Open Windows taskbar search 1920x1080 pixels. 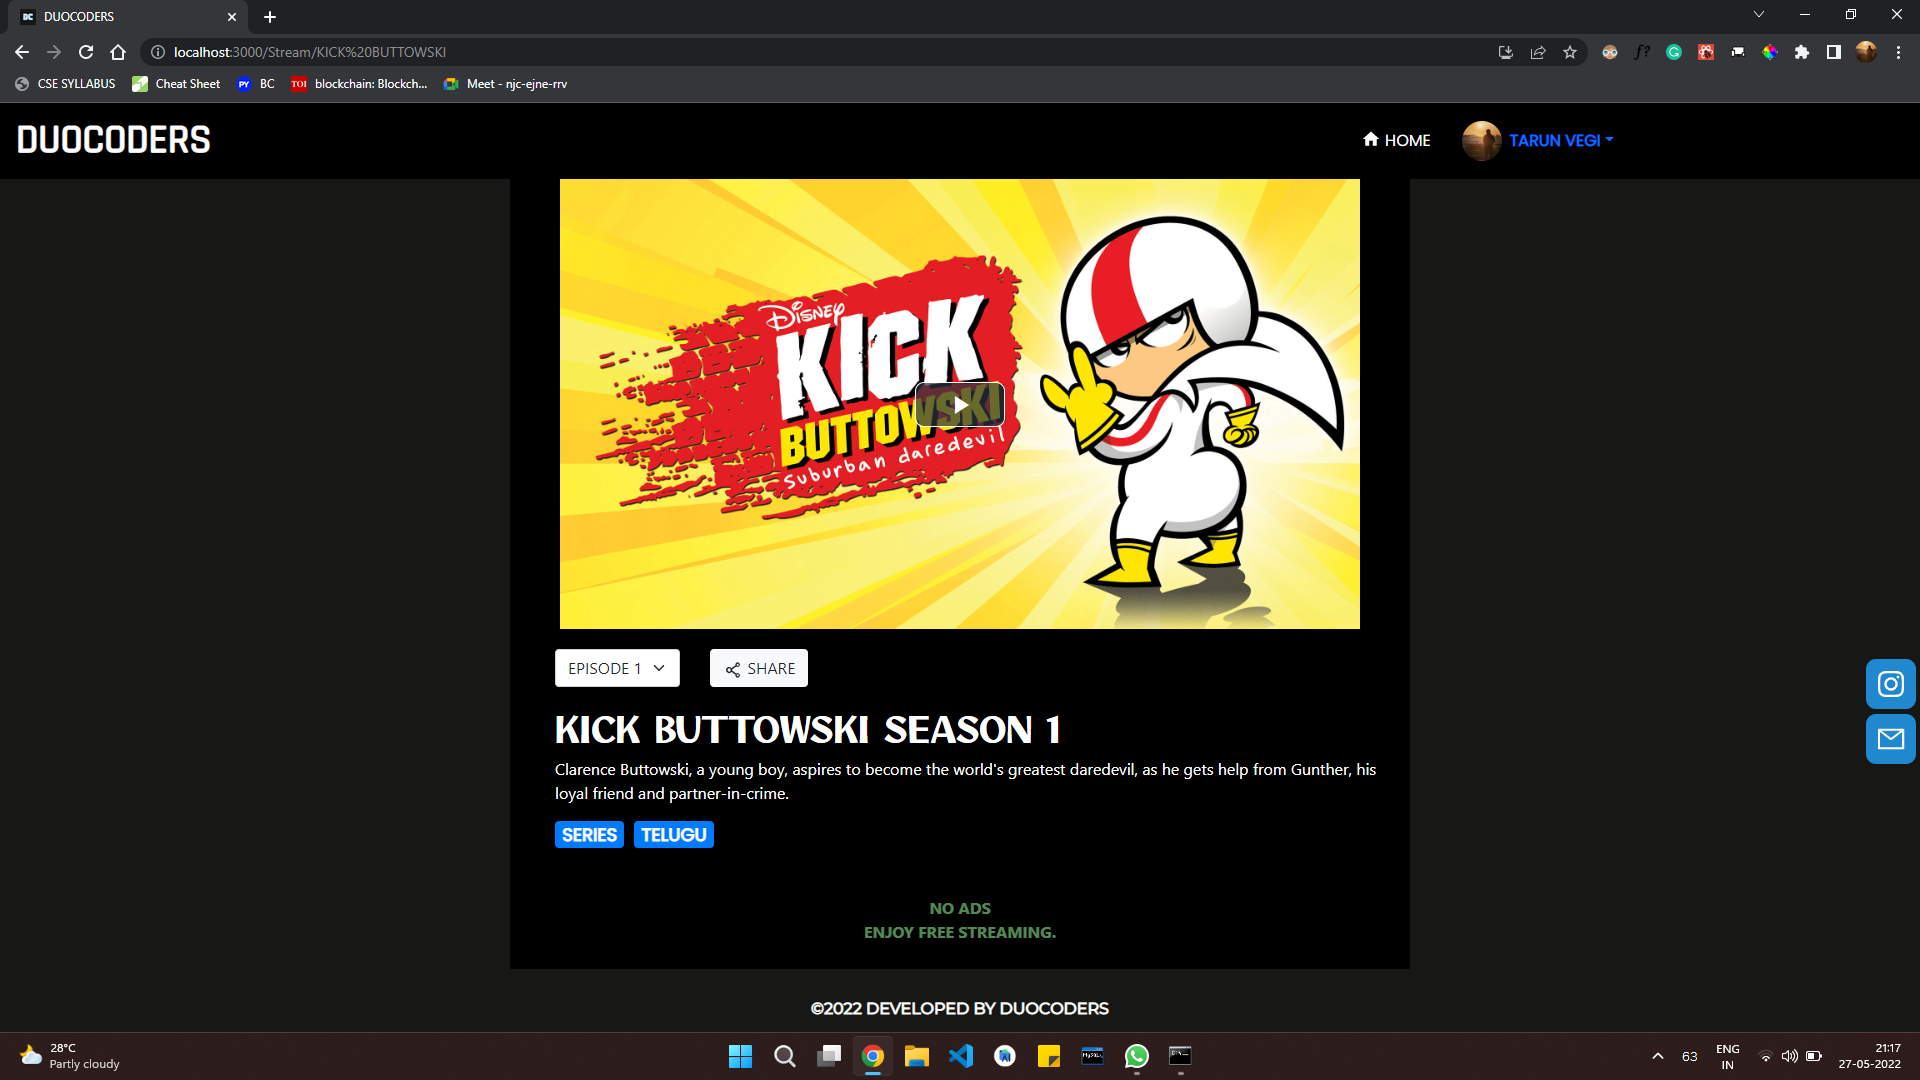point(785,1056)
